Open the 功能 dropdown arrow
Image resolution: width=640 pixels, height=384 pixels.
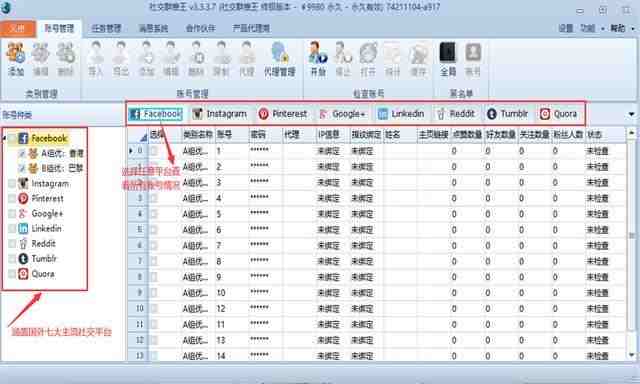coord(602,29)
